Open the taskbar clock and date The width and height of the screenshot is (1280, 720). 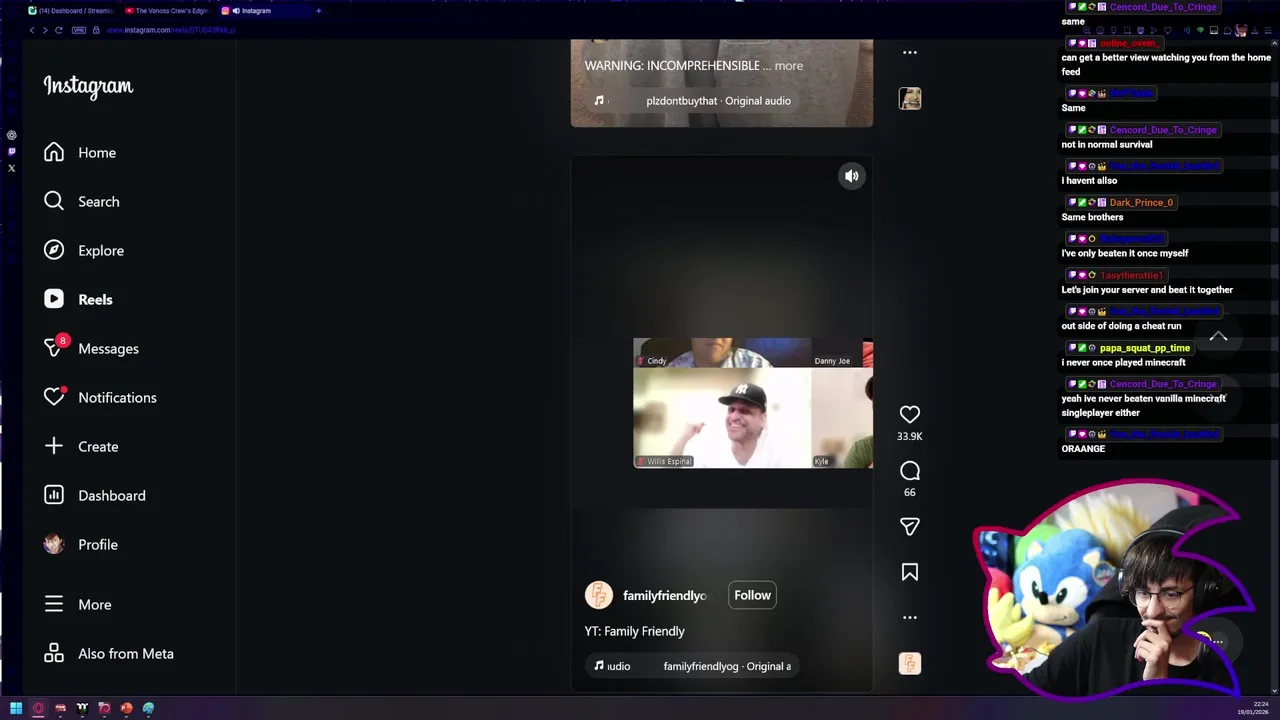coord(1253,708)
